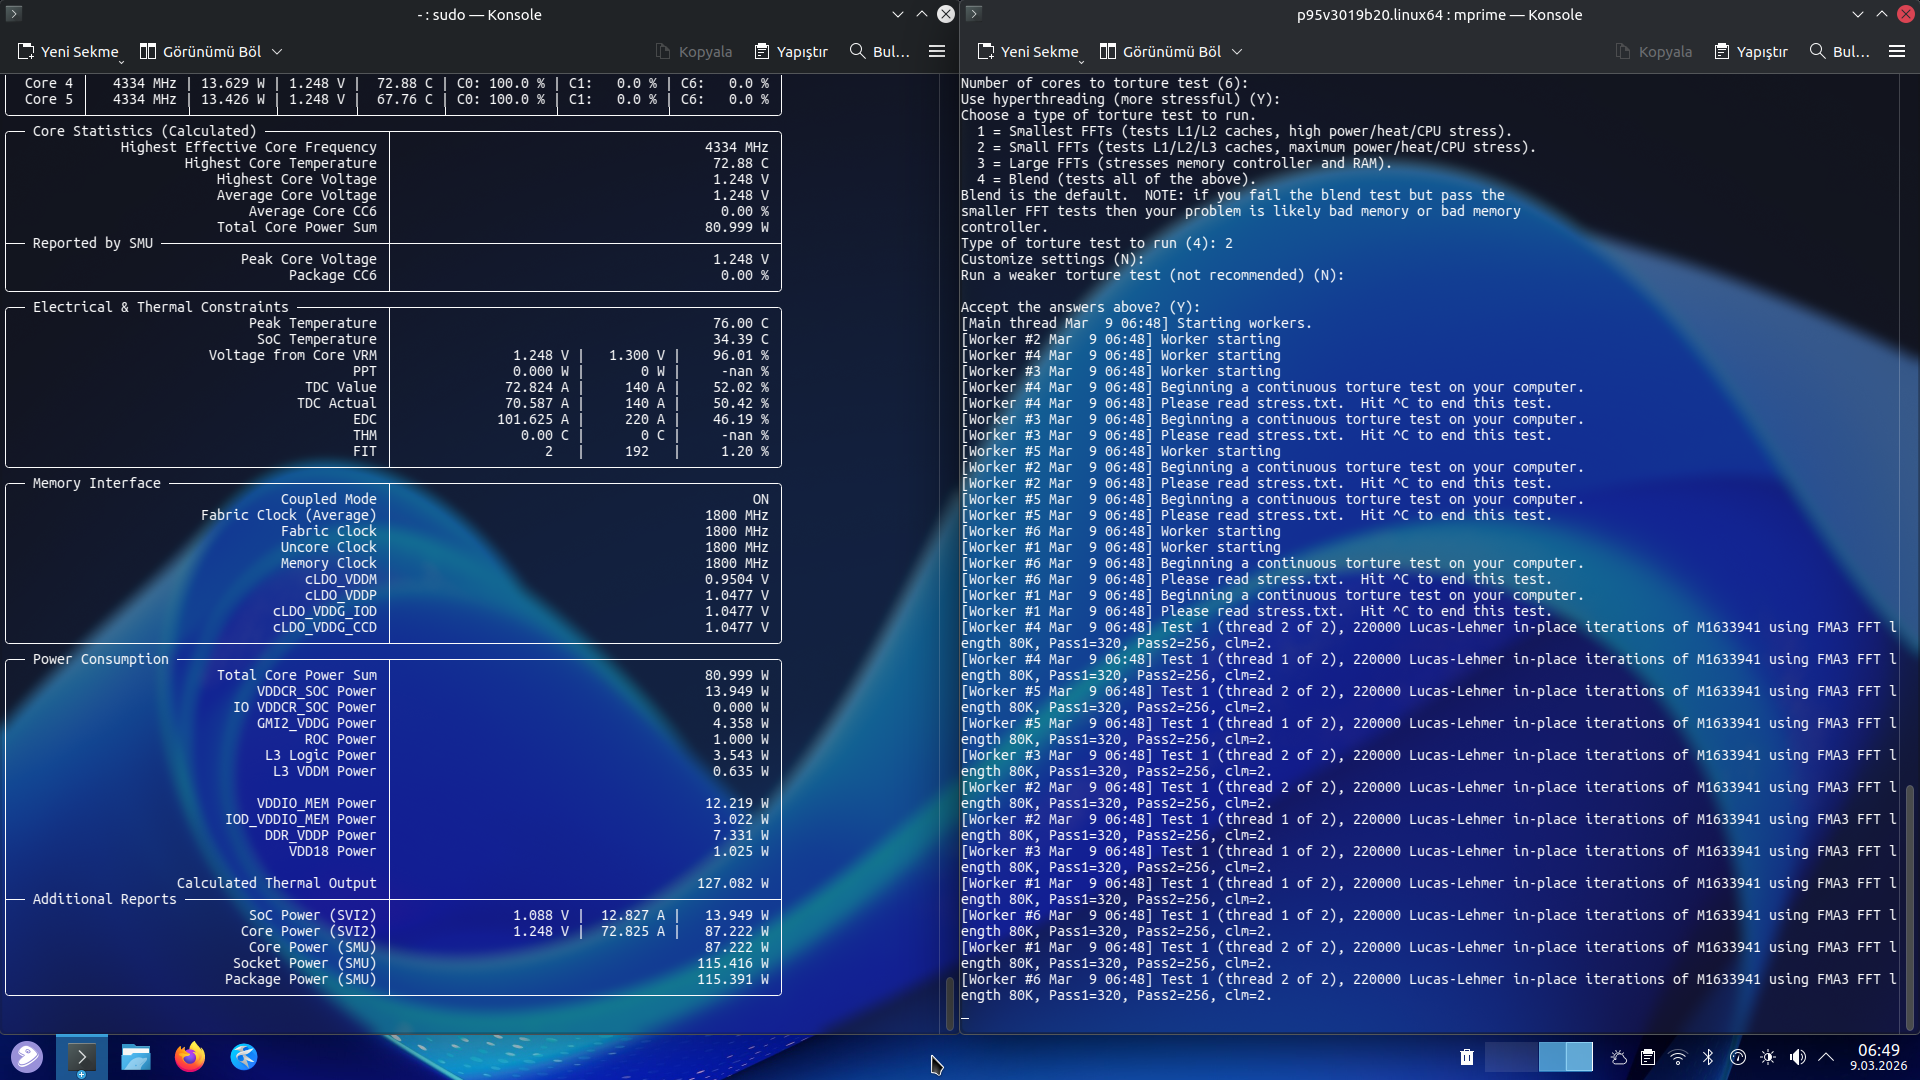The image size is (1920, 1080).
Task: Open power profile gauge icon in tray
Action: point(1738,1057)
